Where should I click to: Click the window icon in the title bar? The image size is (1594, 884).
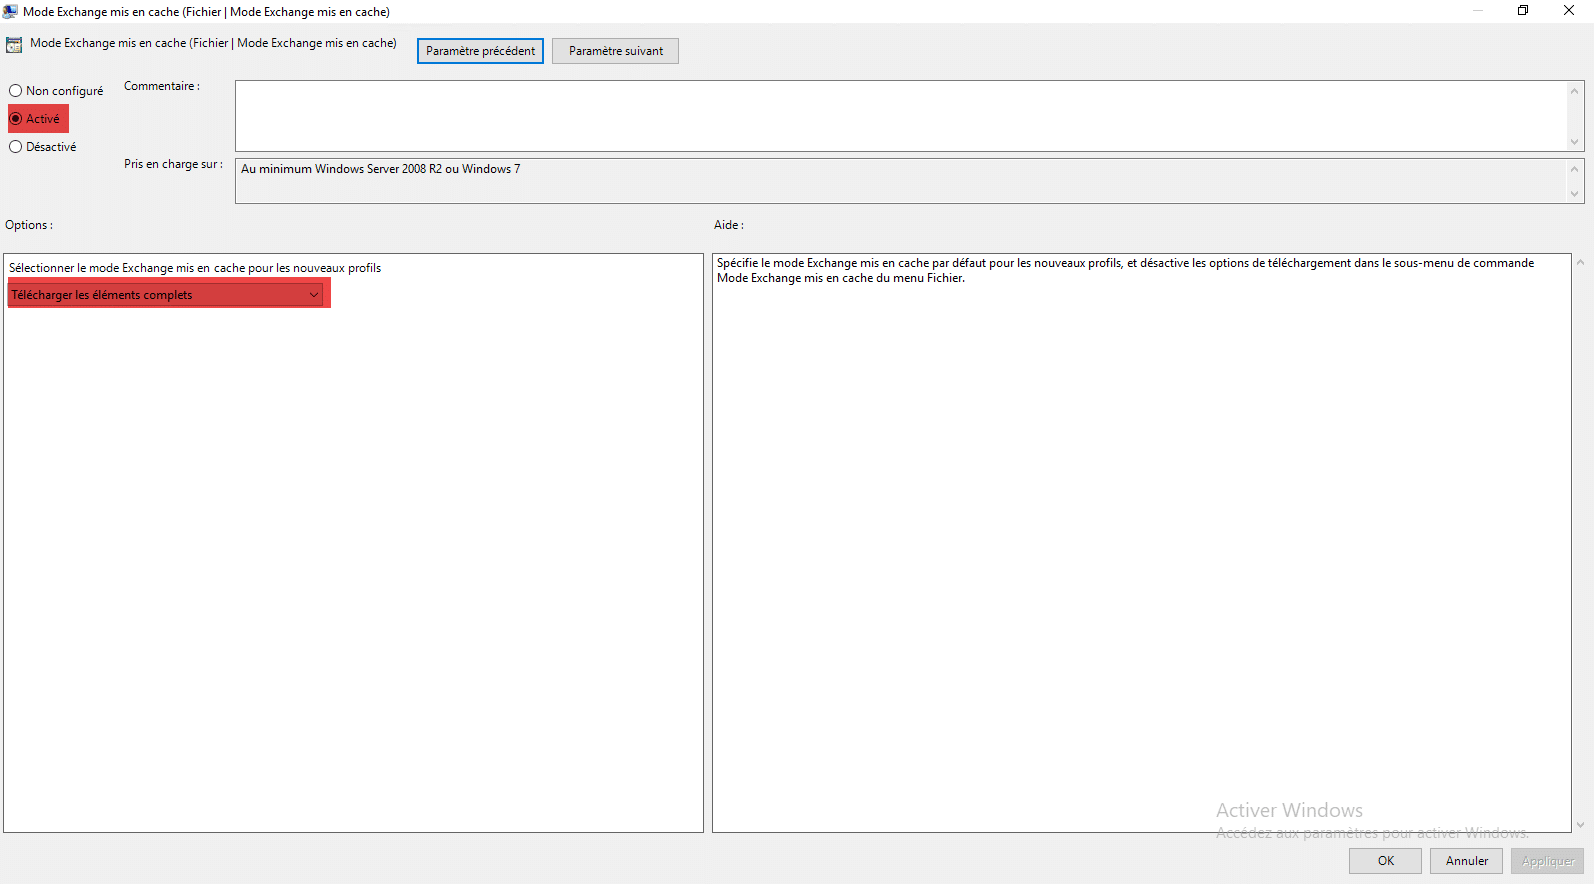coord(10,11)
